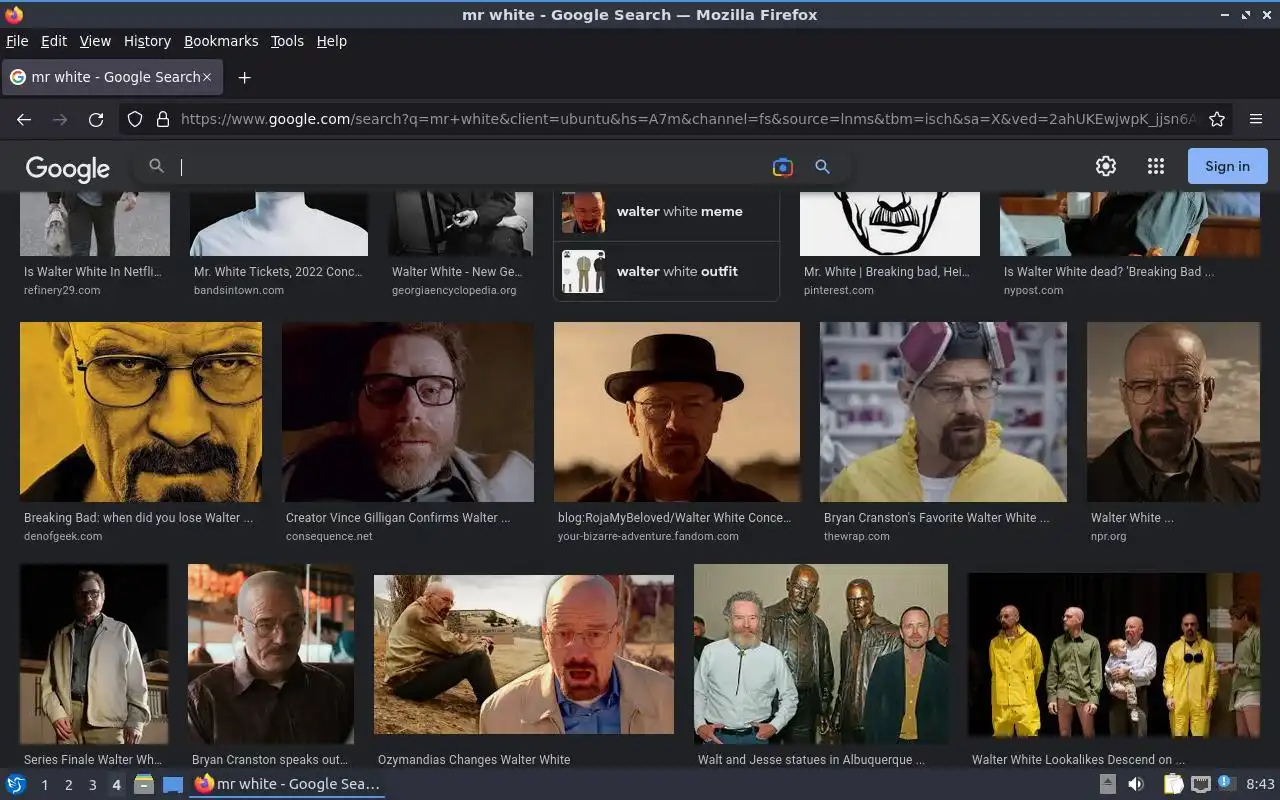Open a new tab with plus button
Viewport: 1280px width, 800px height.
(x=244, y=77)
